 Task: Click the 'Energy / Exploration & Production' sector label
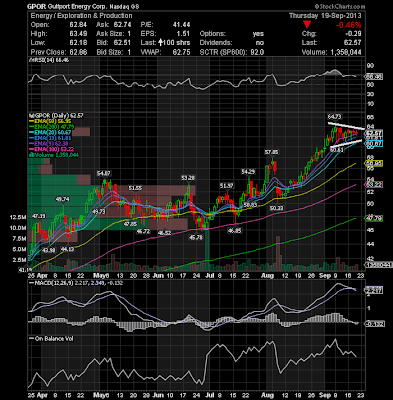coord(81,16)
